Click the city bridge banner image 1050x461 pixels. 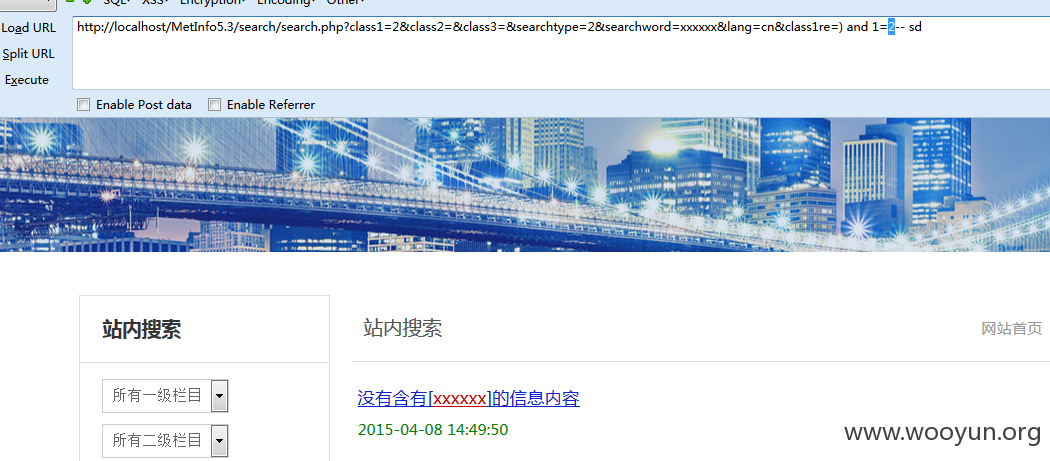pyautogui.click(x=525, y=185)
